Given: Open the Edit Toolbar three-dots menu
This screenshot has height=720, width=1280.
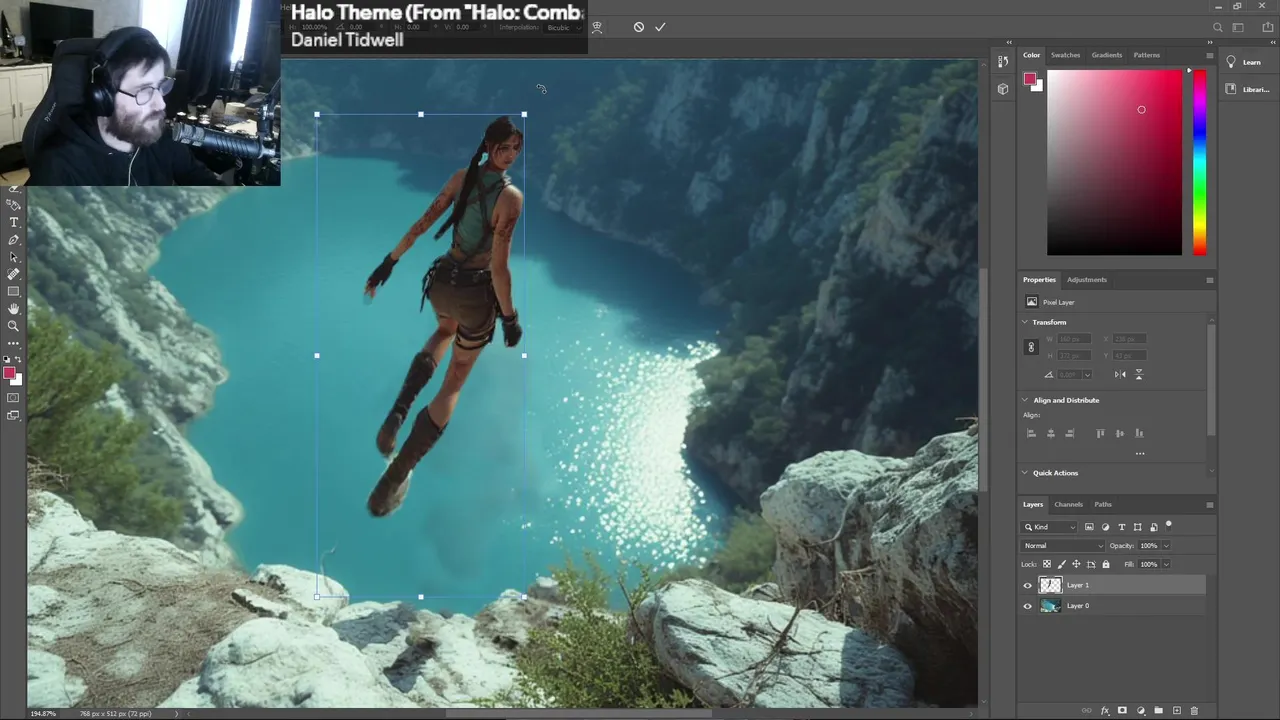Looking at the screenshot, I should coord(13,343).
